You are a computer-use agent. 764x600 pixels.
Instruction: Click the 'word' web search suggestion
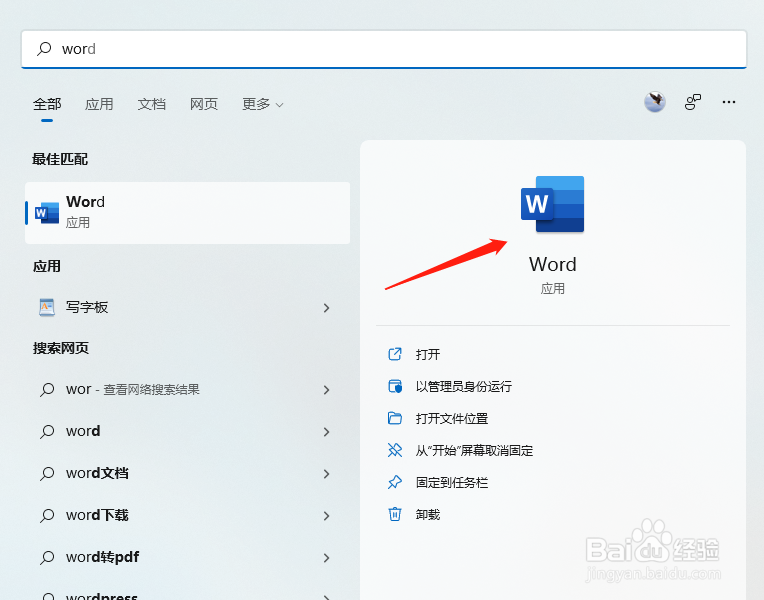click(188, 431)
